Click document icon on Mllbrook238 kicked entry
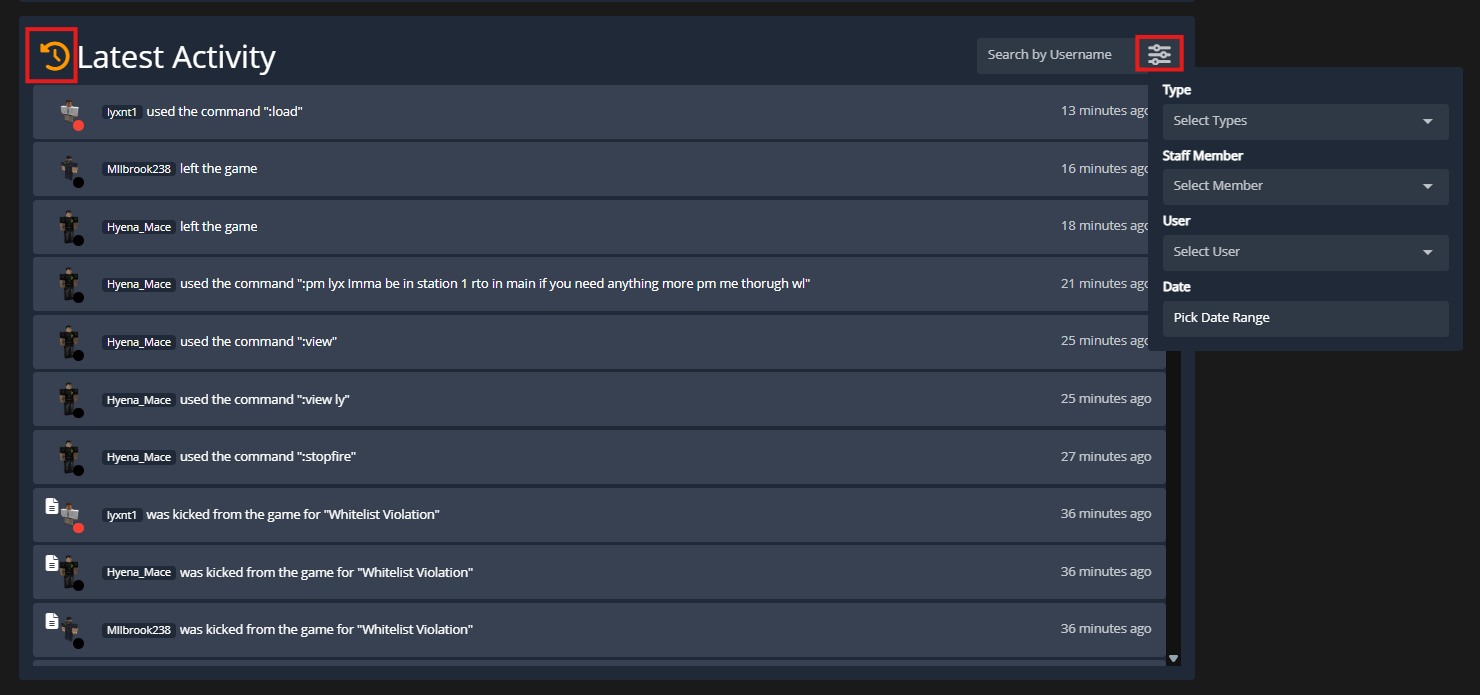The height and width of the screenshot is (695, 1480). click(x=52, y=621)
